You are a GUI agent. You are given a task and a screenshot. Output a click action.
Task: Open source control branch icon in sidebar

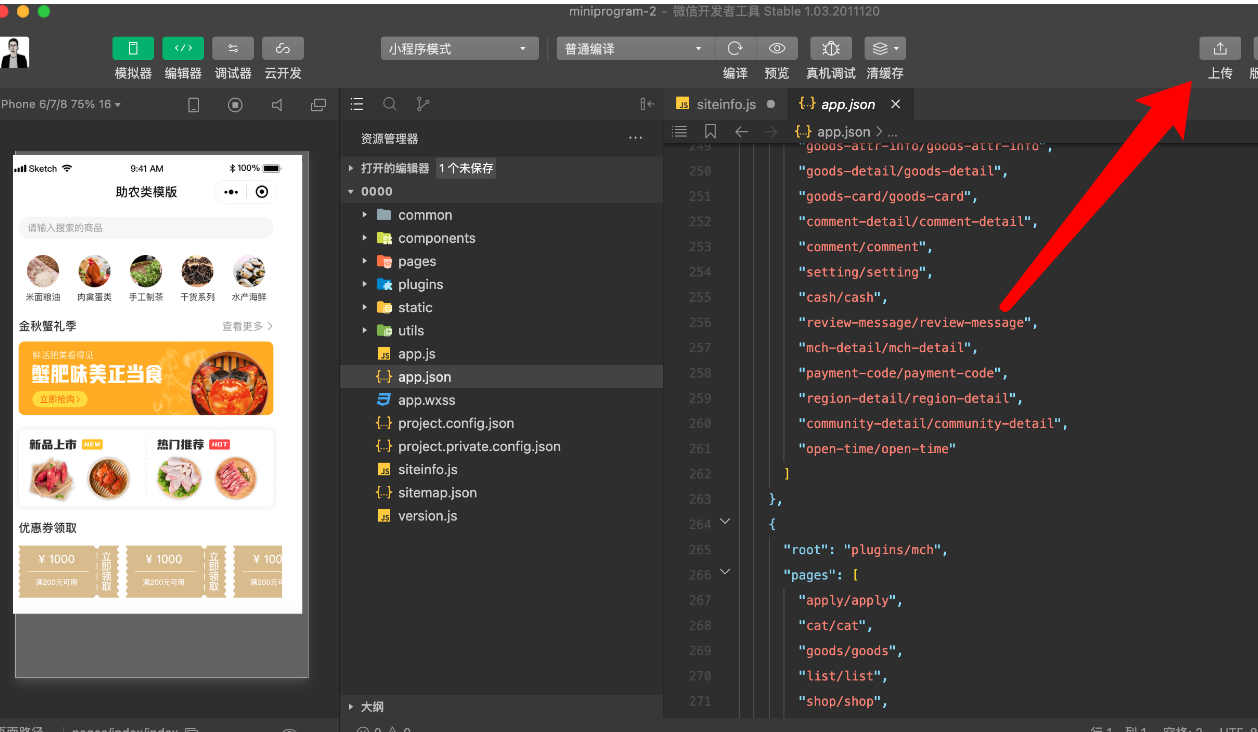[x=422, y=104]
